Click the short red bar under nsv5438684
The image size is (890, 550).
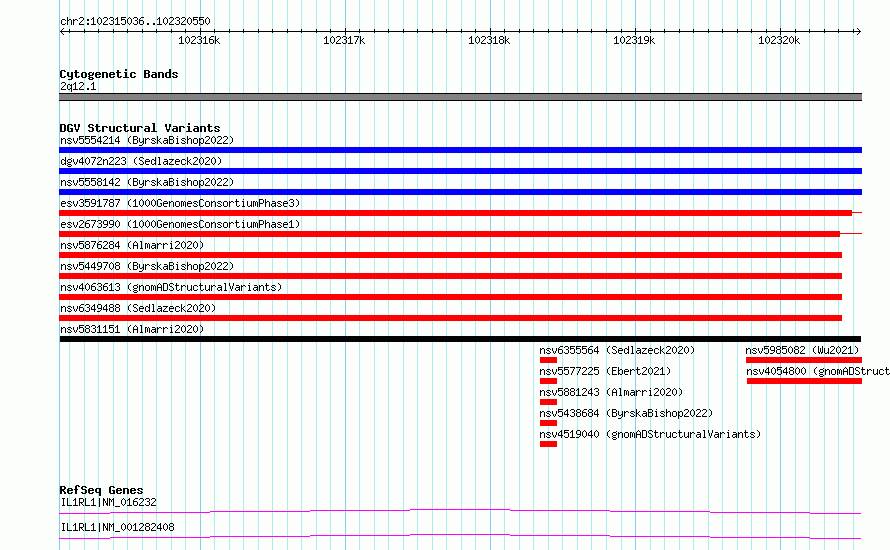tap(548, 423)
